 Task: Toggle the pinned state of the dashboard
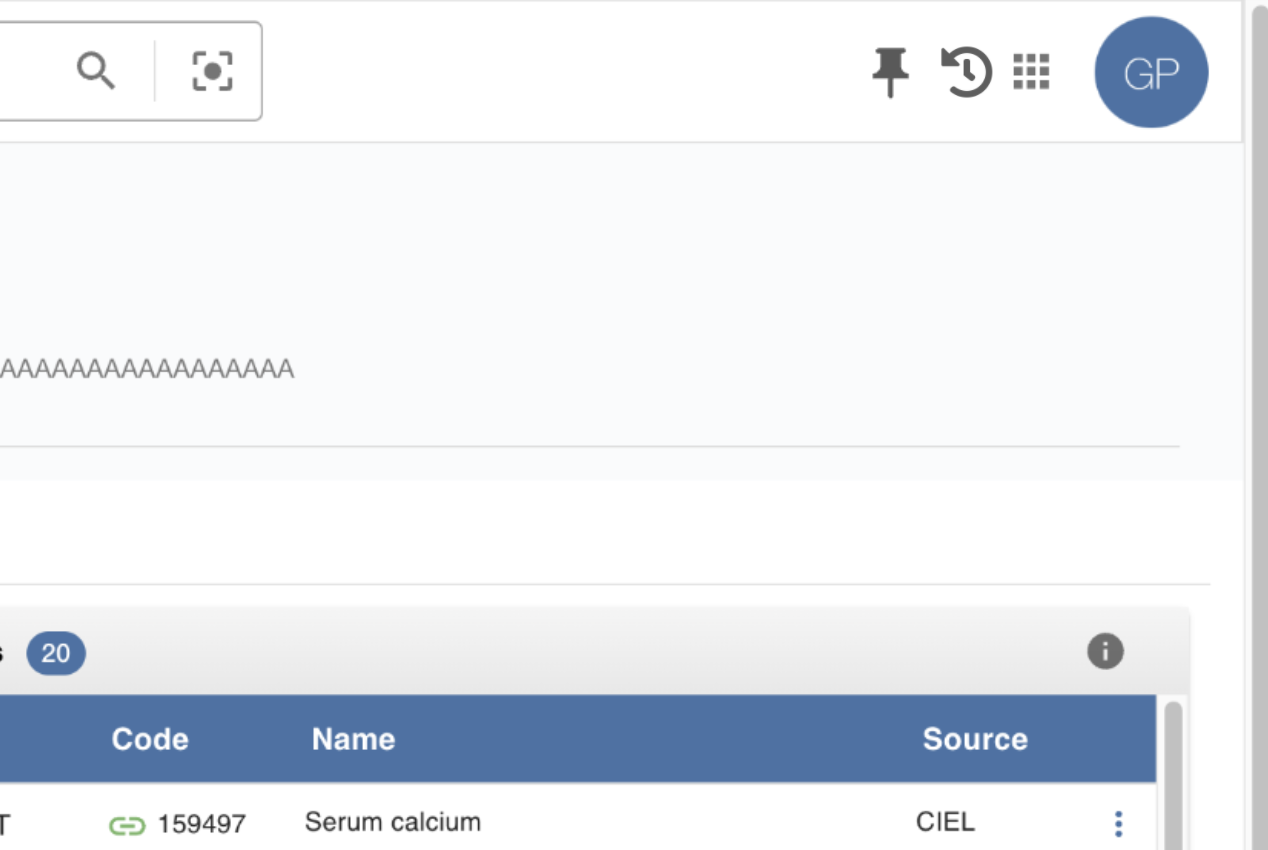tap(890, 72)
